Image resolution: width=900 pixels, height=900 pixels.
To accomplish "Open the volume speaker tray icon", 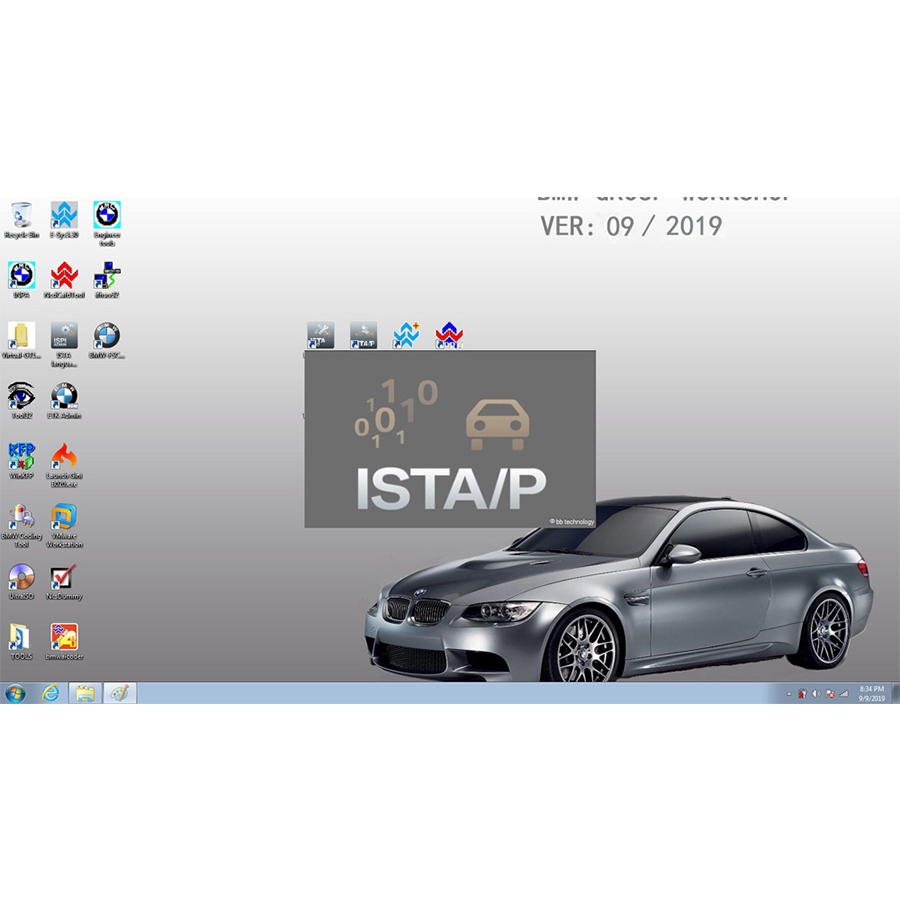I will [816, 694].
